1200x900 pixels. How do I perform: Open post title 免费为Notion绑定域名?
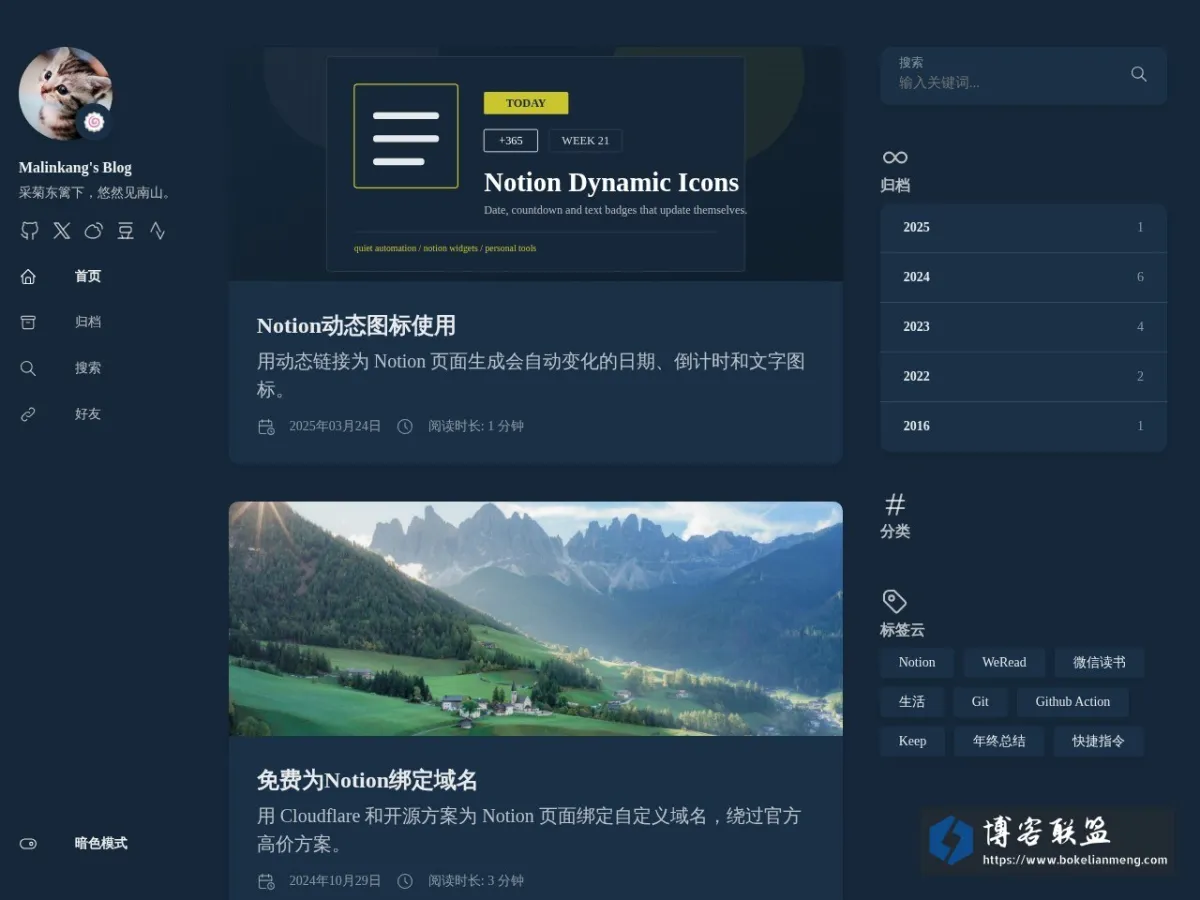[x=367, y=781]
